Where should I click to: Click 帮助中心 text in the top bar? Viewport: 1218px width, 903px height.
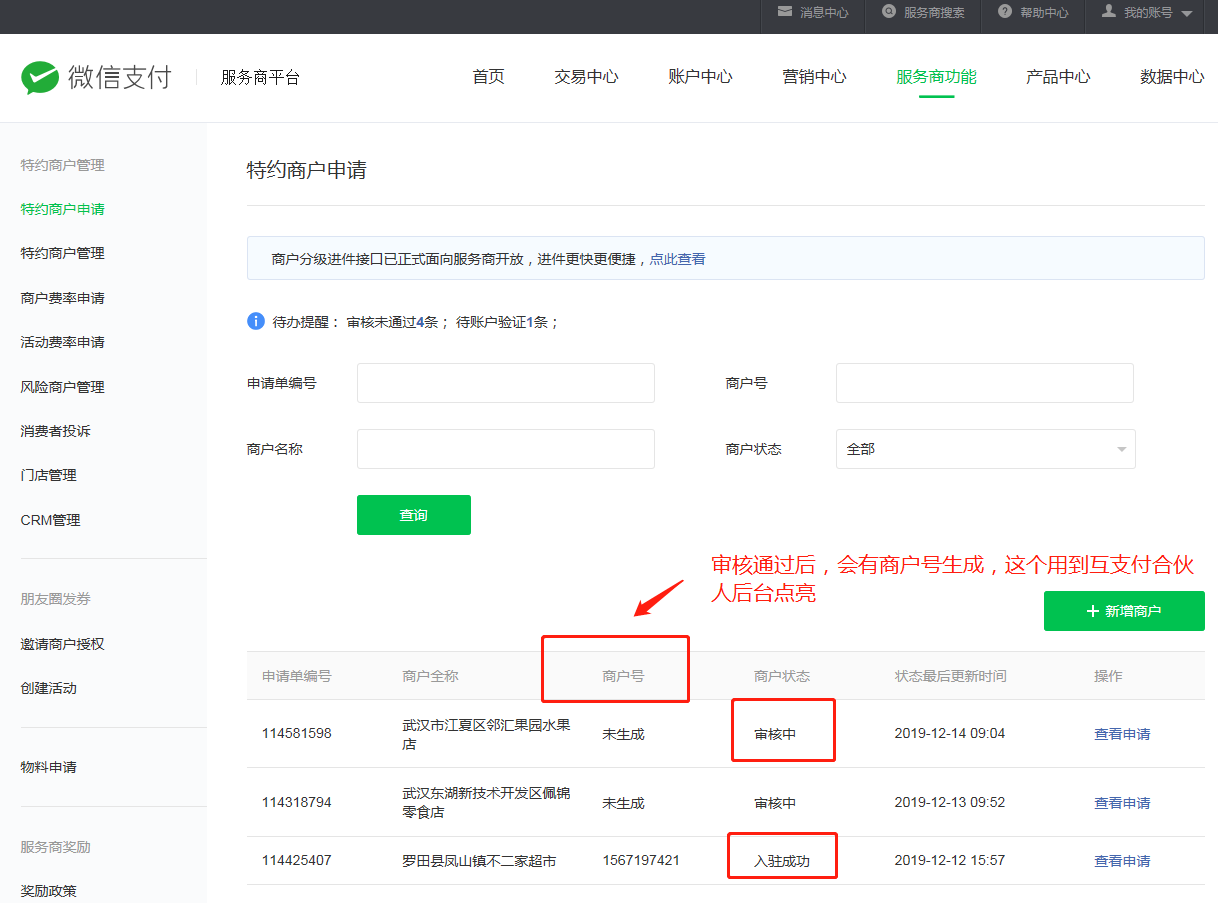pyautogui.click(x=1044, y=13)
